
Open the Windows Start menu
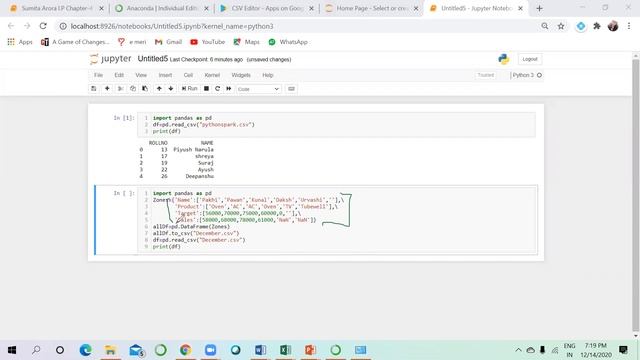12,350
